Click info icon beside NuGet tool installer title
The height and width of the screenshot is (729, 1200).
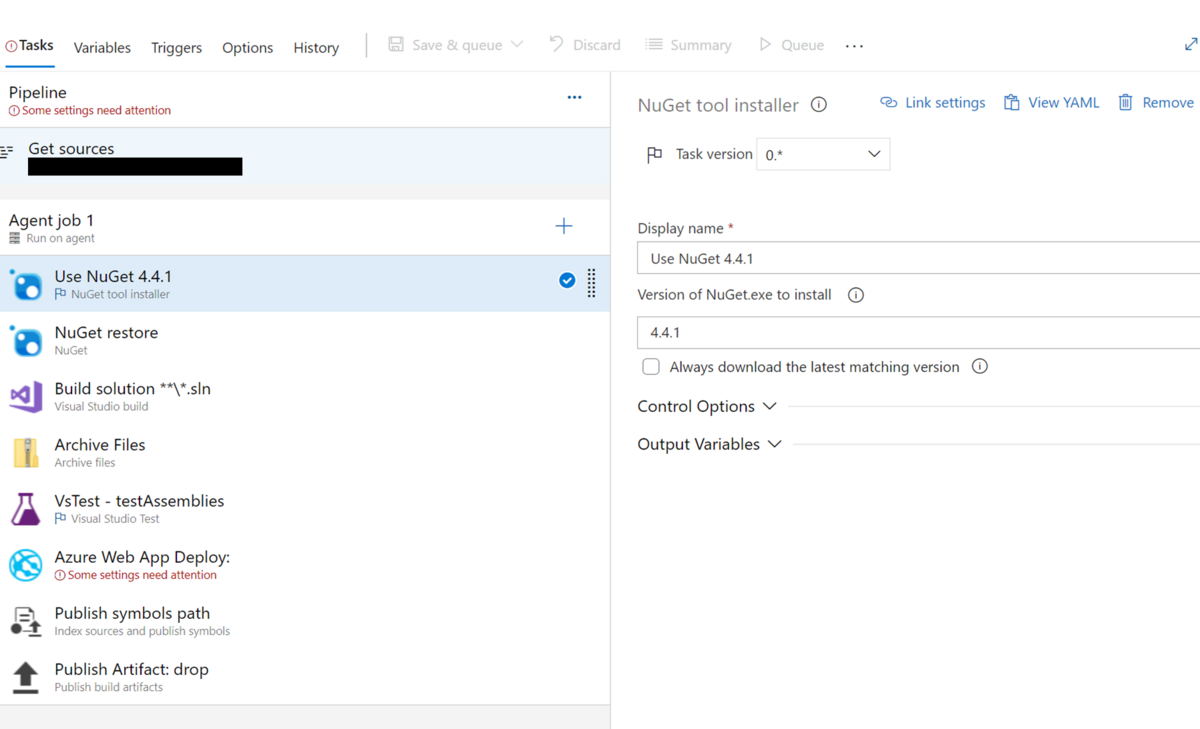point(819,104)
